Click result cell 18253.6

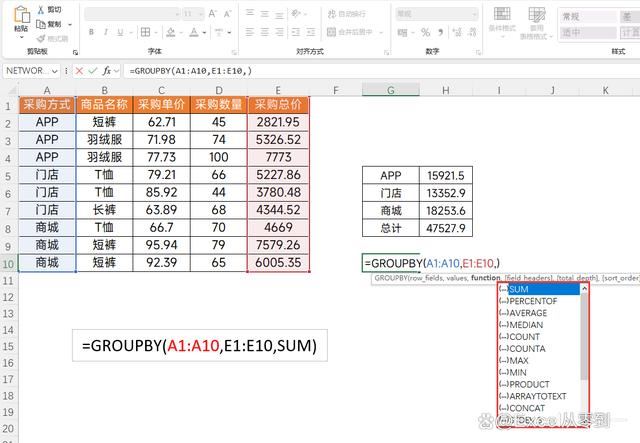[x=446, y=211]
